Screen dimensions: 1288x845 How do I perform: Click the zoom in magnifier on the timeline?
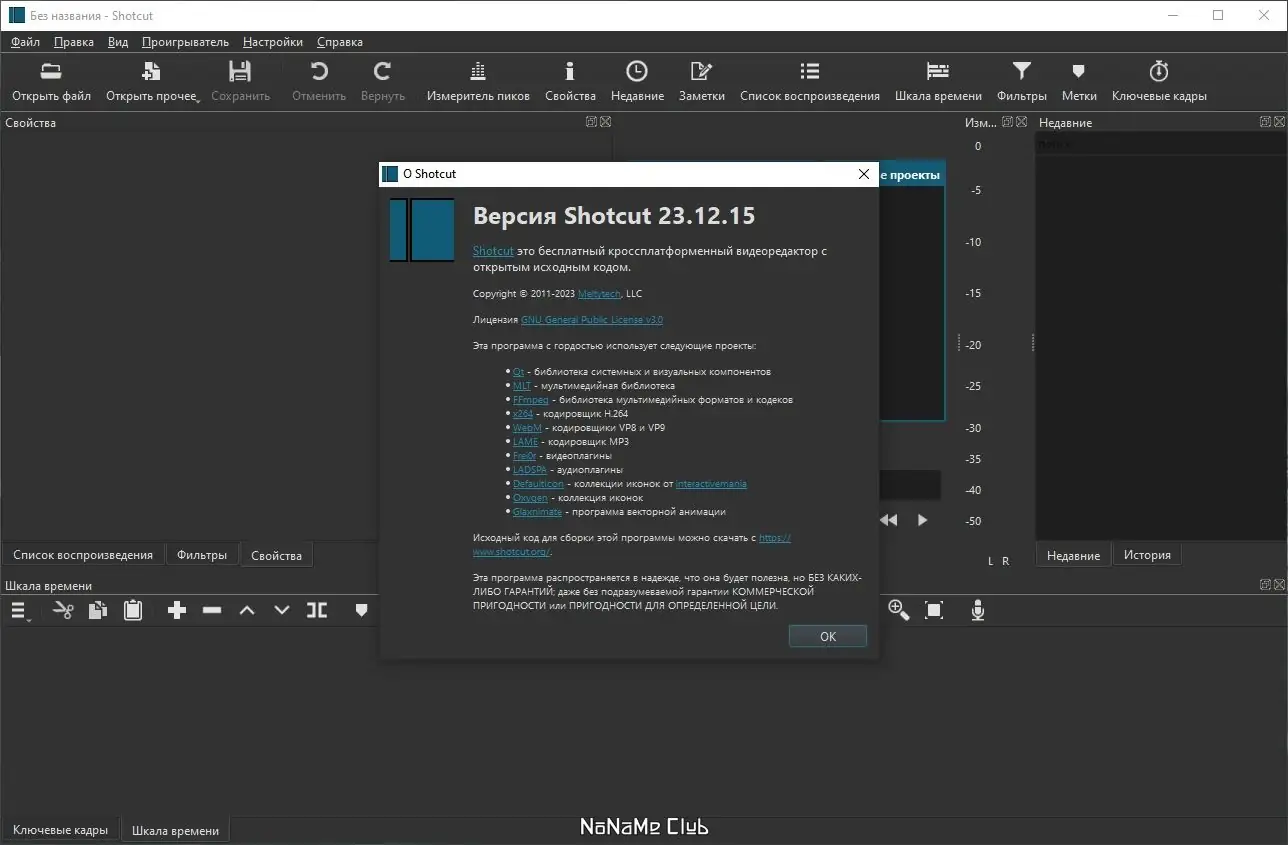click(898, 610)
